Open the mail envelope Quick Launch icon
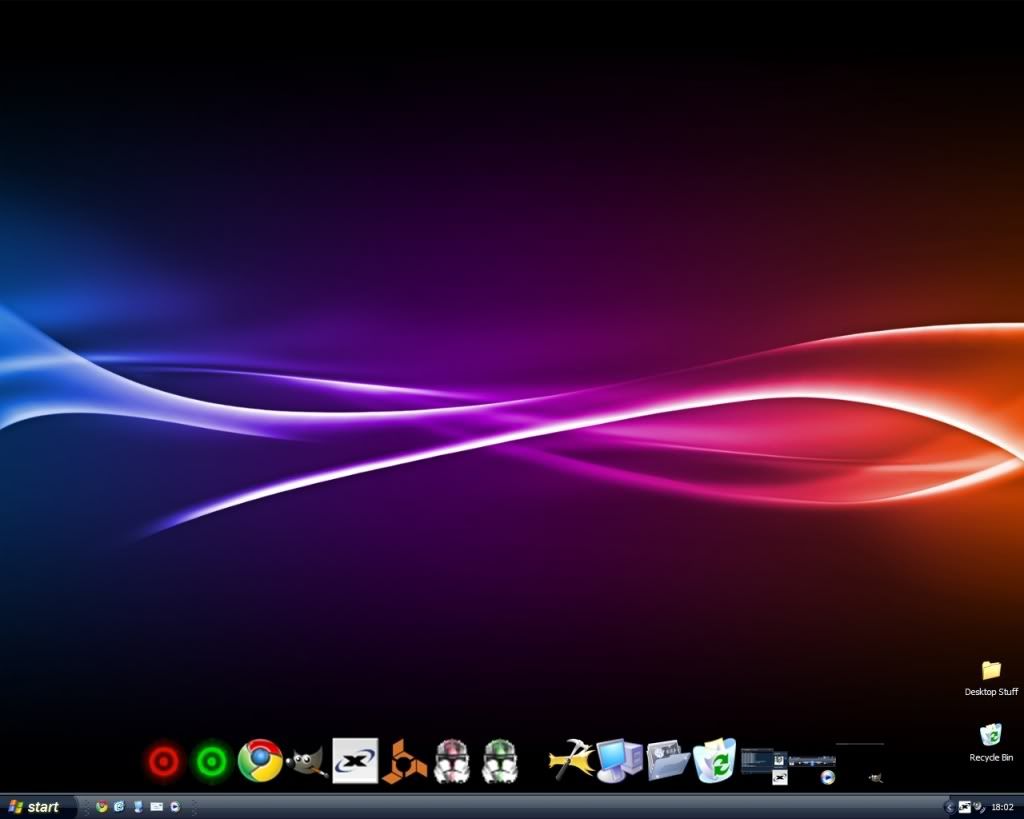 (x=157, y=807)
